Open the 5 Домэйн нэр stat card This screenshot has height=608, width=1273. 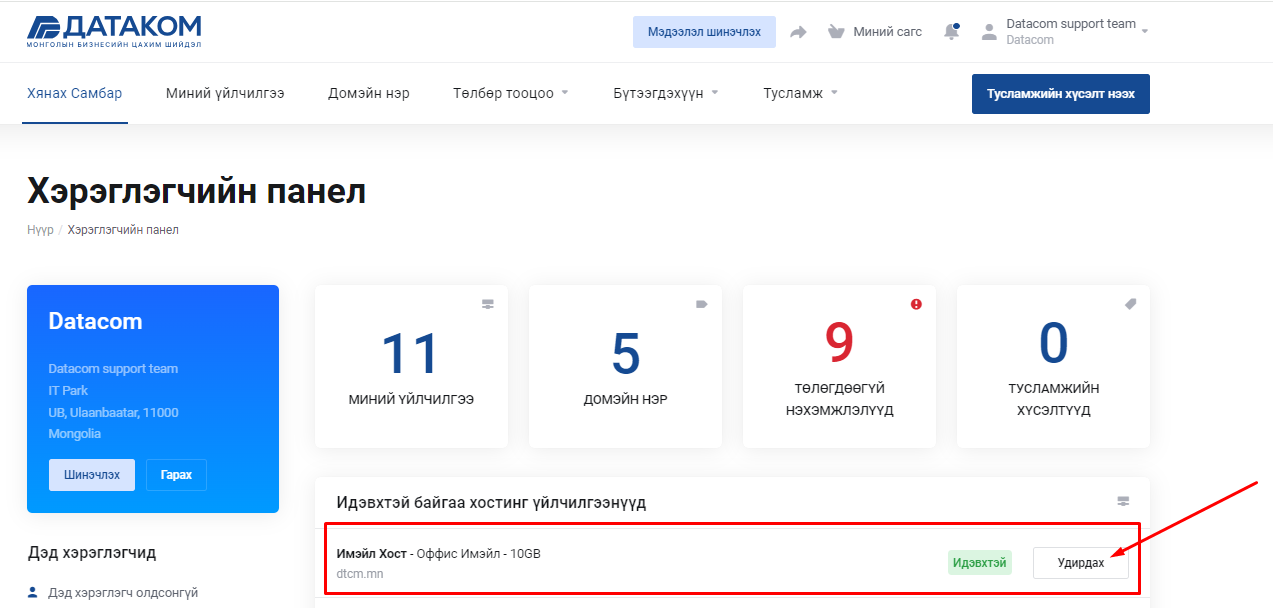click(625, 367)
